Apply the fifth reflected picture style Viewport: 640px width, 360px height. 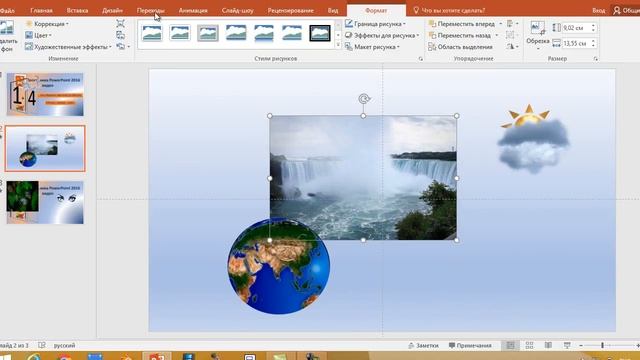264,33
